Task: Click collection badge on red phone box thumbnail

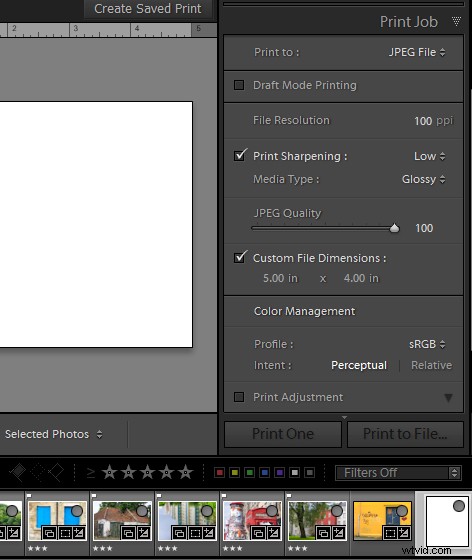Action: point(258,534)
